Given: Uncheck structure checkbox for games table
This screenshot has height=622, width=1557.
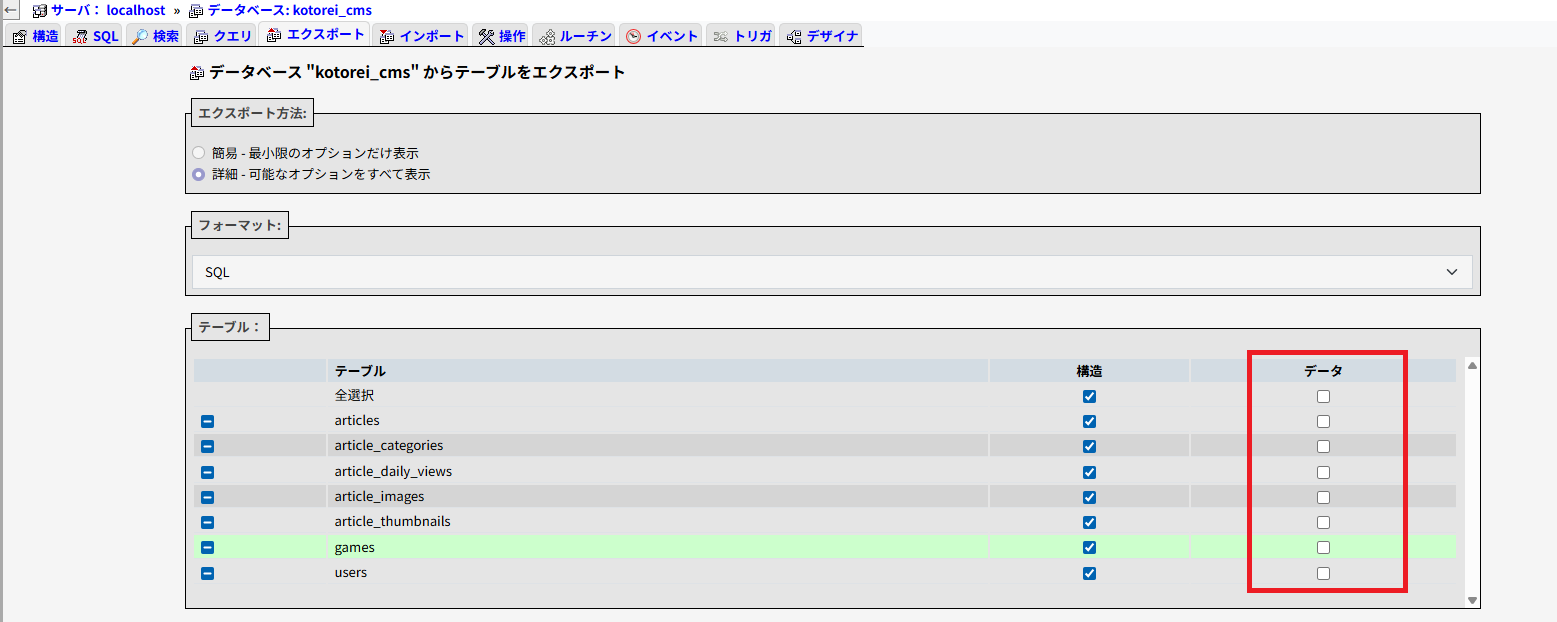Looking at the screenshot, I should [1089, 547].
